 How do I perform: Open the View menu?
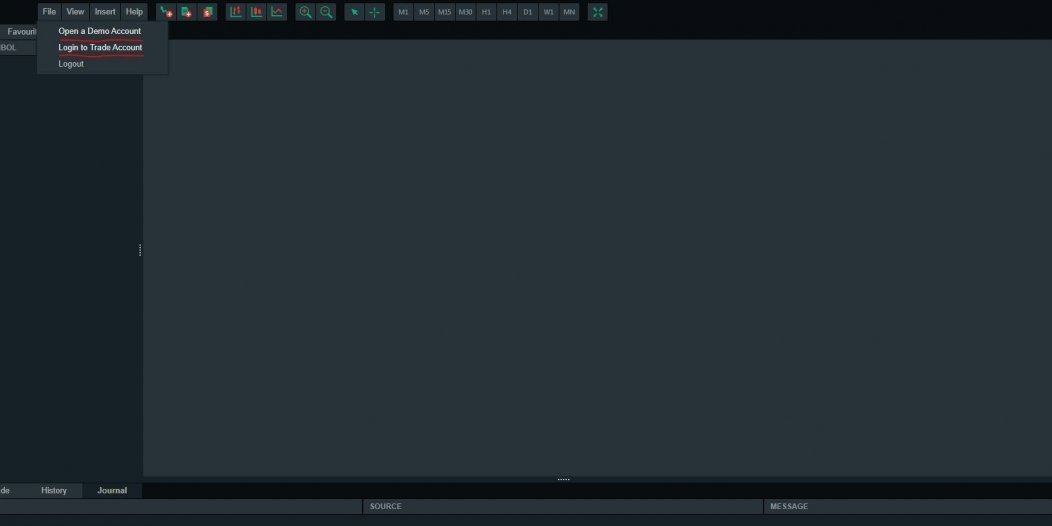(75, 12)
